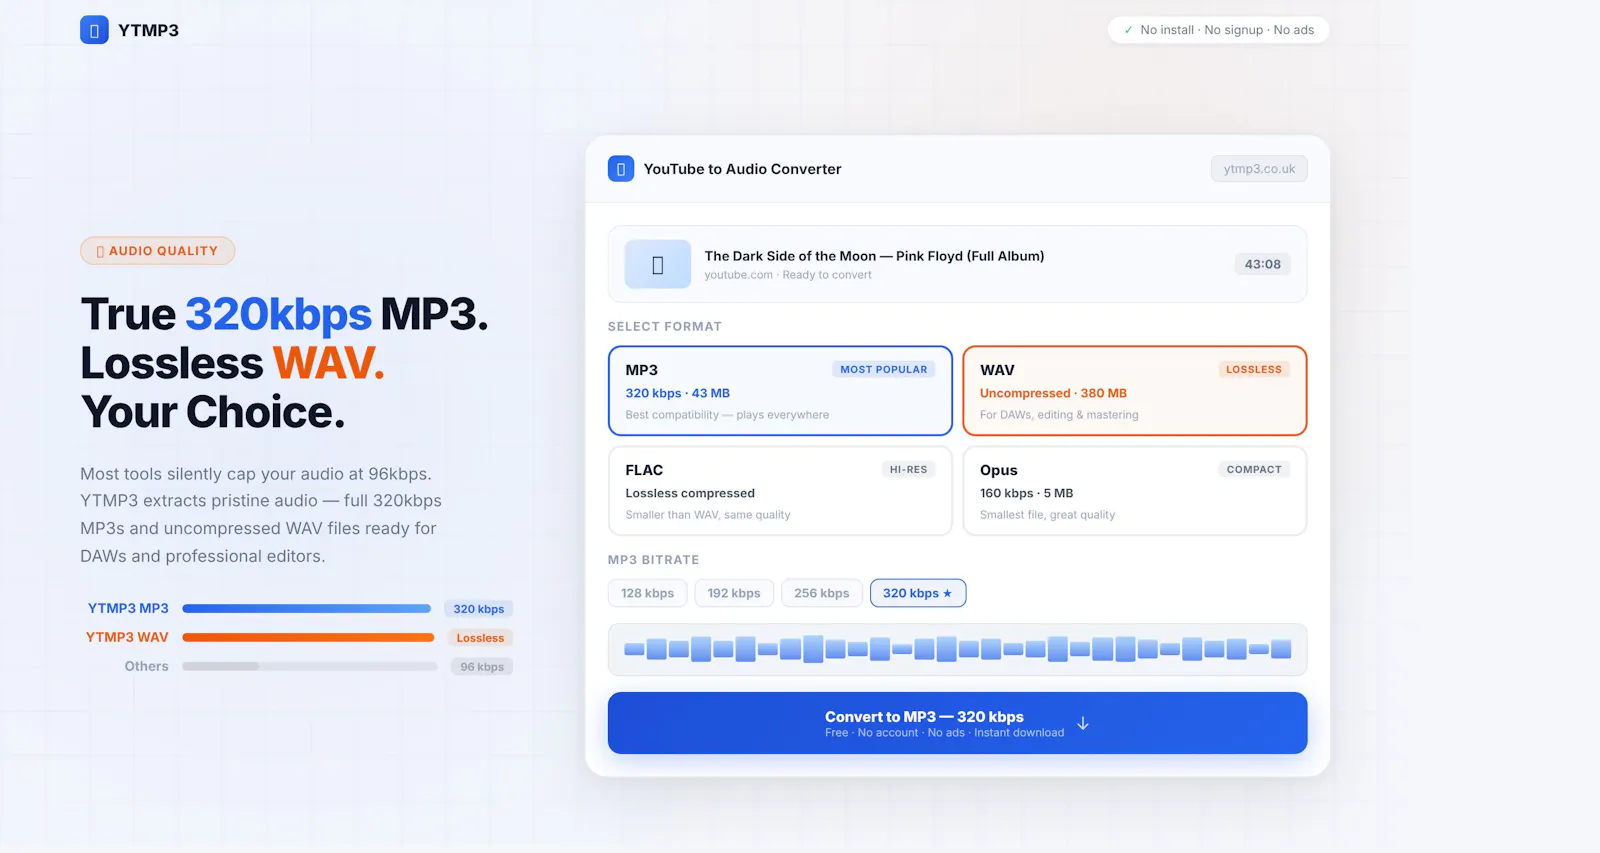Click the MP3 BITRATE section label
Screen dimensions: 1600x853
coord(654,560)
